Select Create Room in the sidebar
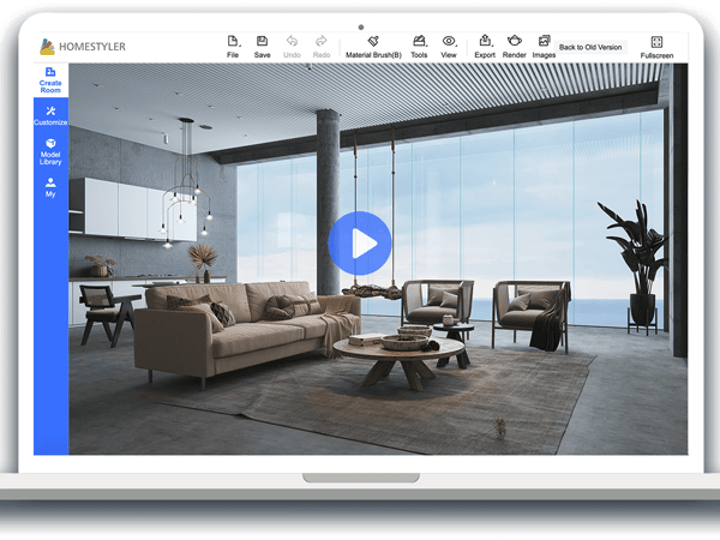The width and height of the screenshot is (720, 540). (x=51, y=80)
